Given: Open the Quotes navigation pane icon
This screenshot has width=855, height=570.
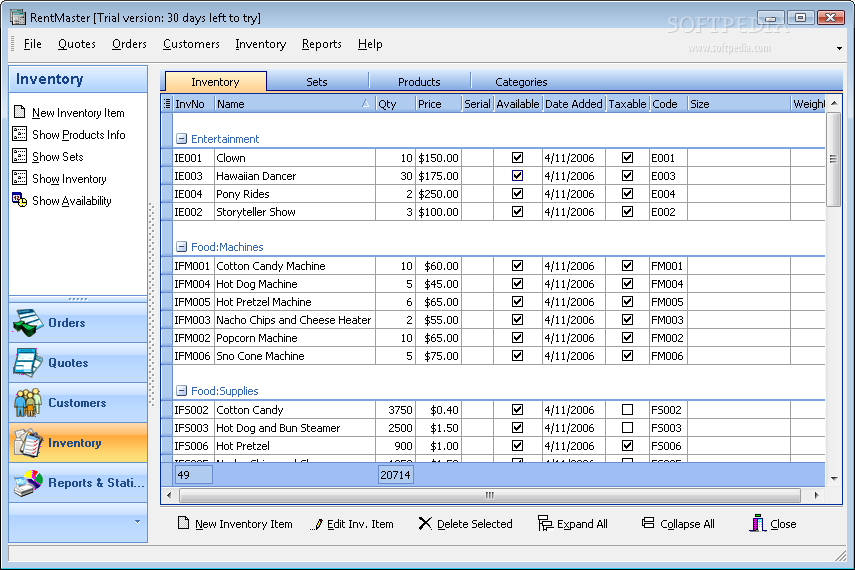Looking at the screenshot, I should point(28,363).
